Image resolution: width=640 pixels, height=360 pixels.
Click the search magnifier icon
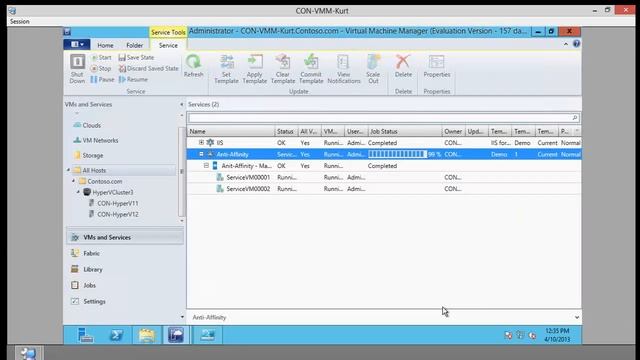click(575, 118)
